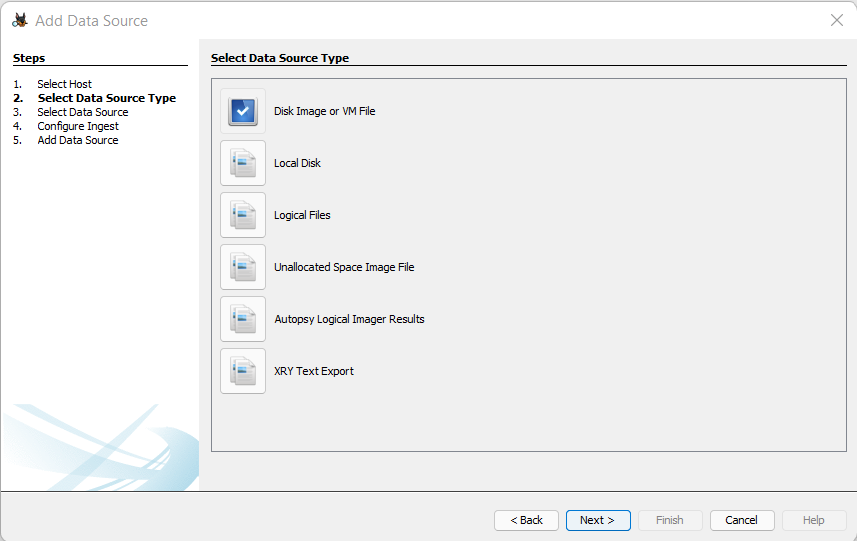Click the disabled Finish button

pyautogui.click(x=670, y=520)
